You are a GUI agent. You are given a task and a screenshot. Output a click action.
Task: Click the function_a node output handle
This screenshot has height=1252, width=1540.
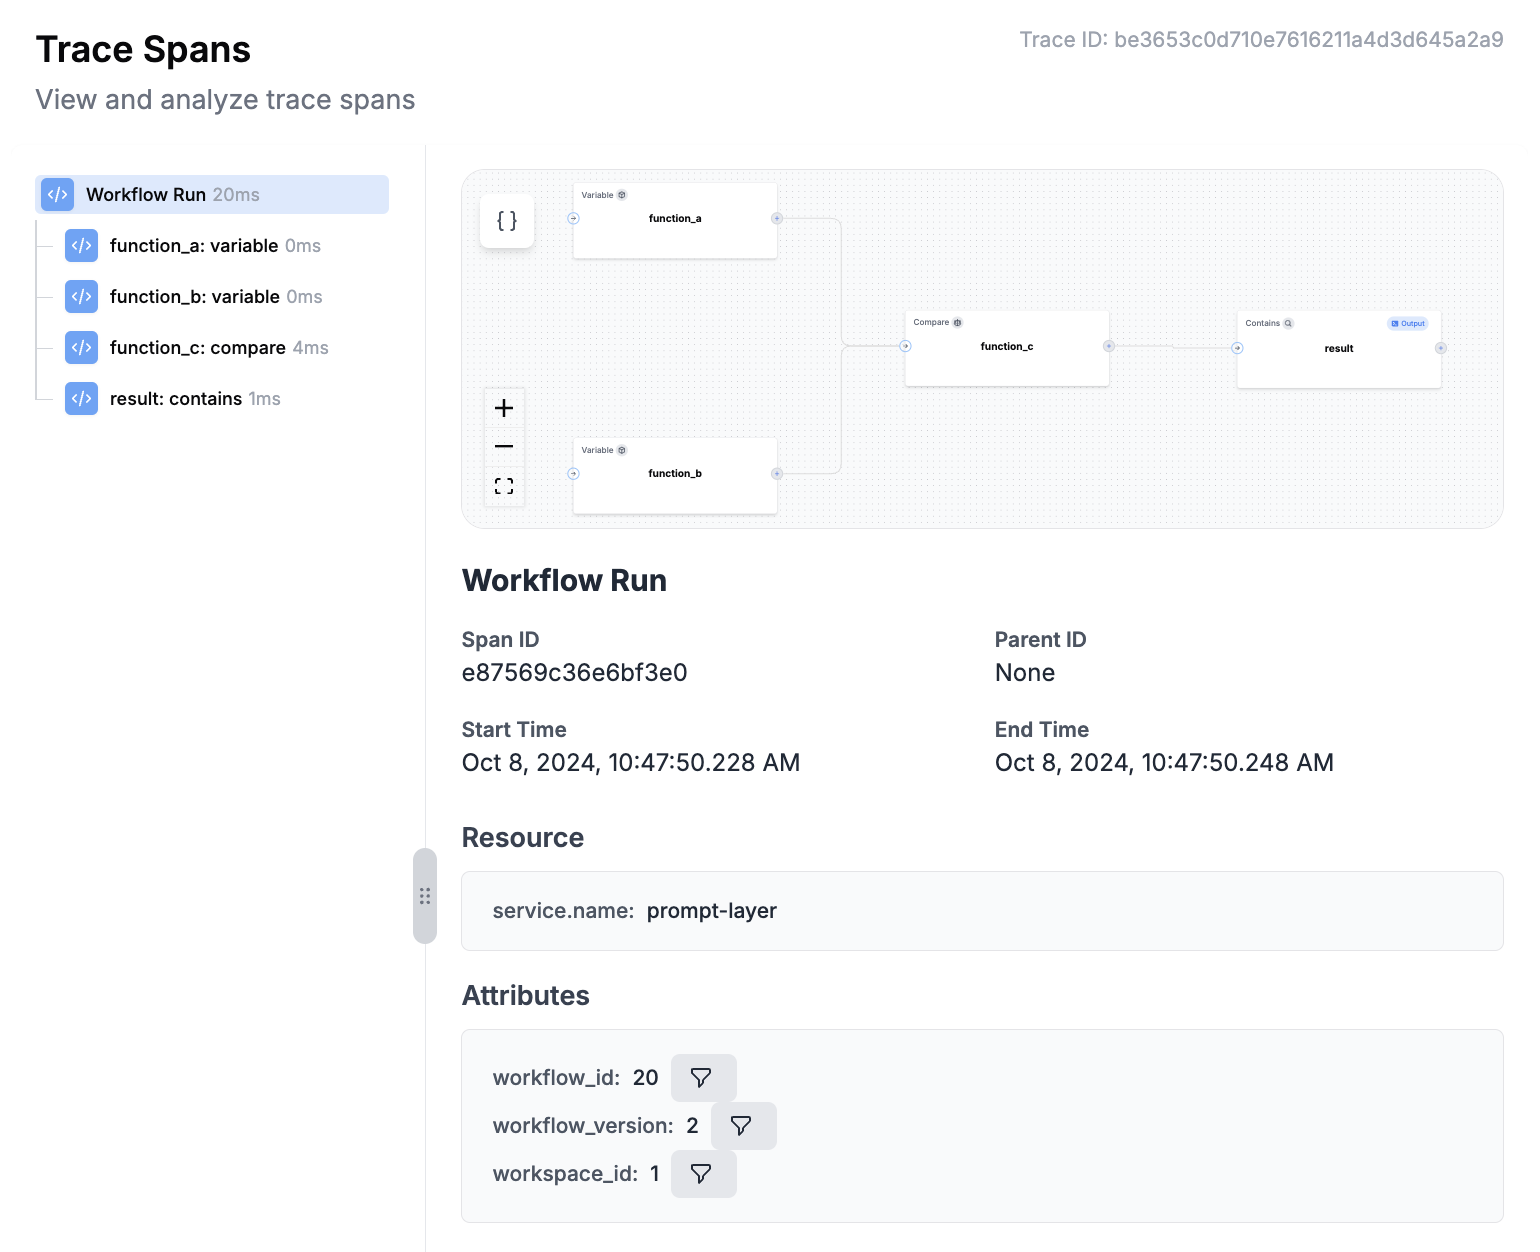777,218
